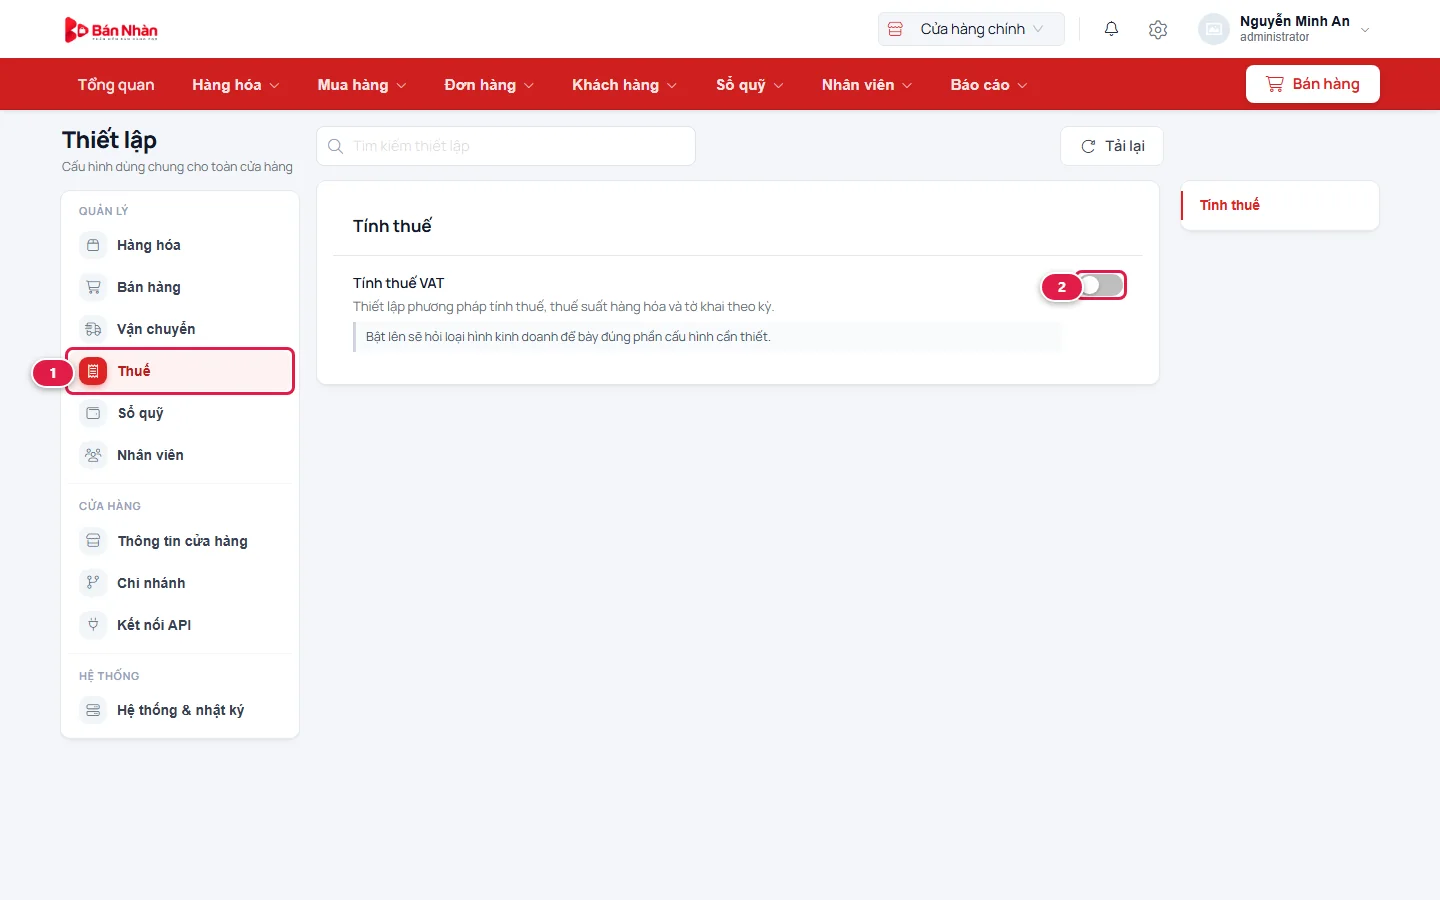Click the Bán hàng cart sidebar icon
This screenshot has height=900, width=1440.
pos(93,287)
